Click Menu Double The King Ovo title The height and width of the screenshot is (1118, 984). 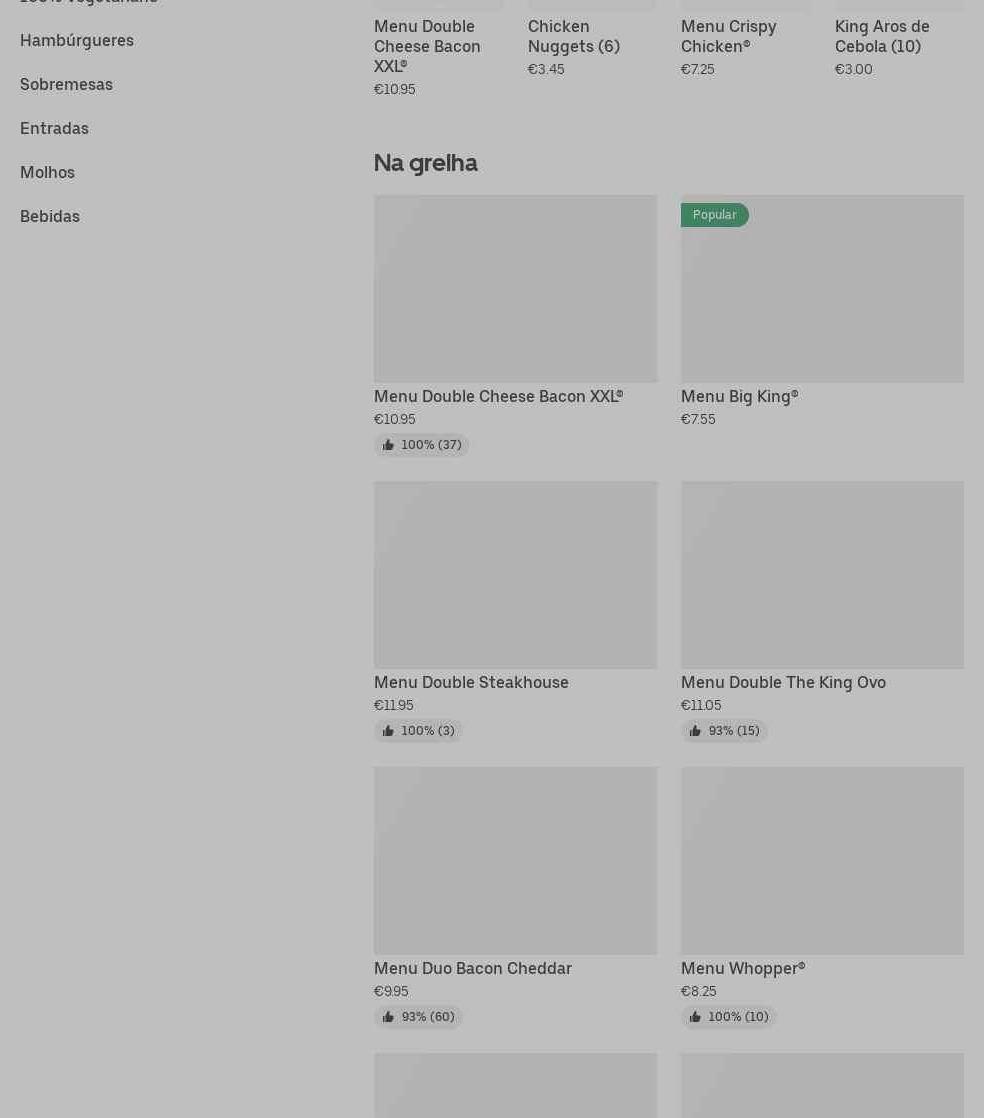pyautogui.click(x=783, y=683)
